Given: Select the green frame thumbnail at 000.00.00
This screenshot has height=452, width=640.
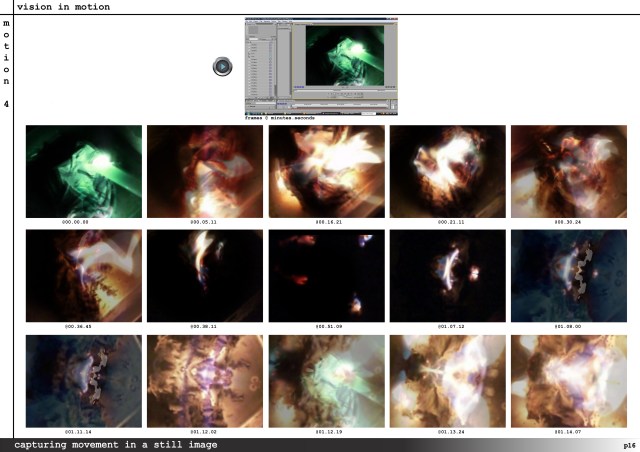Looking at the screenshot, I should [x=84, y=171].
